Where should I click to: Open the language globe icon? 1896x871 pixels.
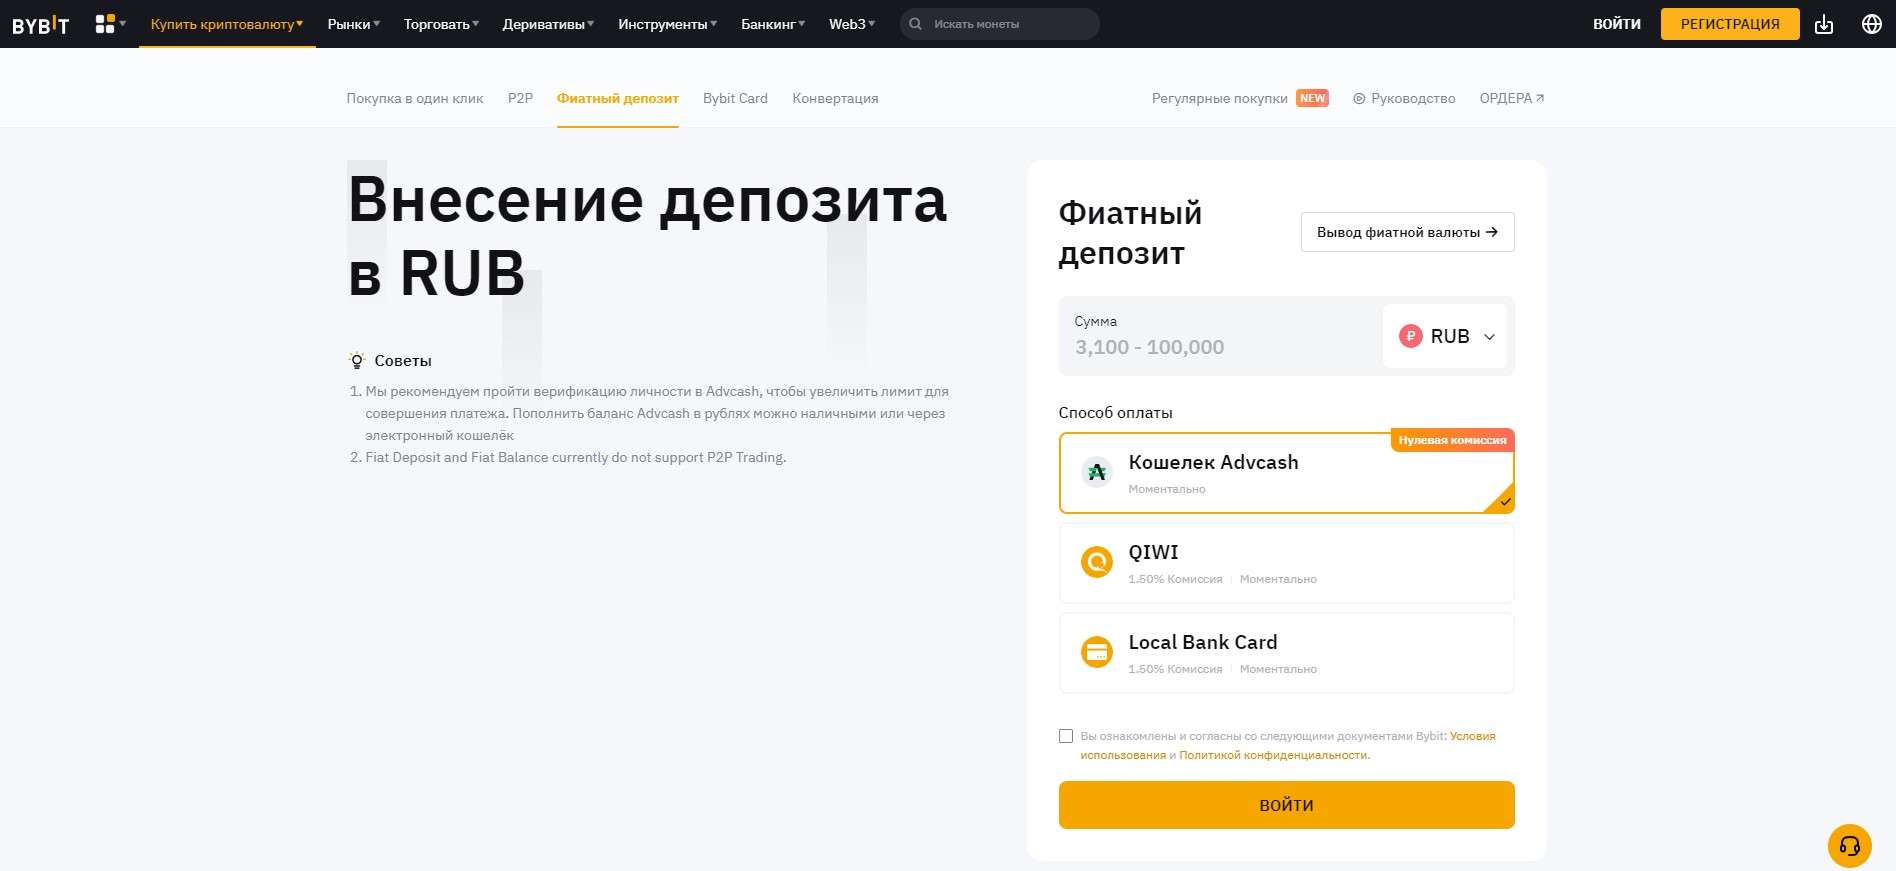click(1872, 24)
